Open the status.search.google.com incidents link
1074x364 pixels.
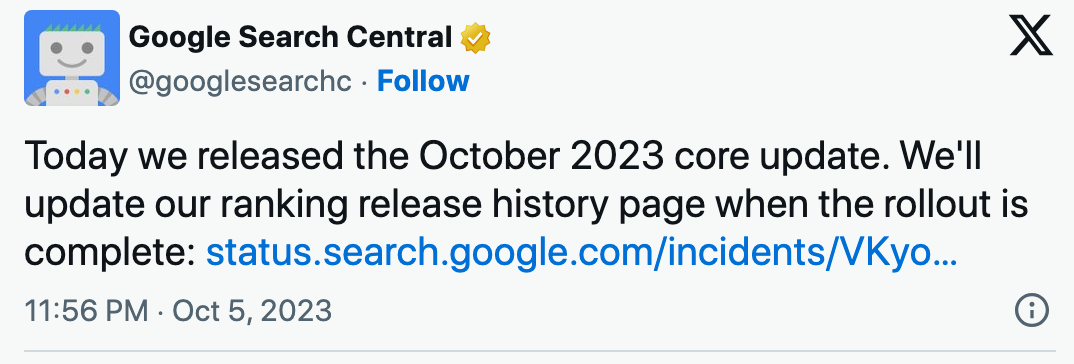point(582,254)
